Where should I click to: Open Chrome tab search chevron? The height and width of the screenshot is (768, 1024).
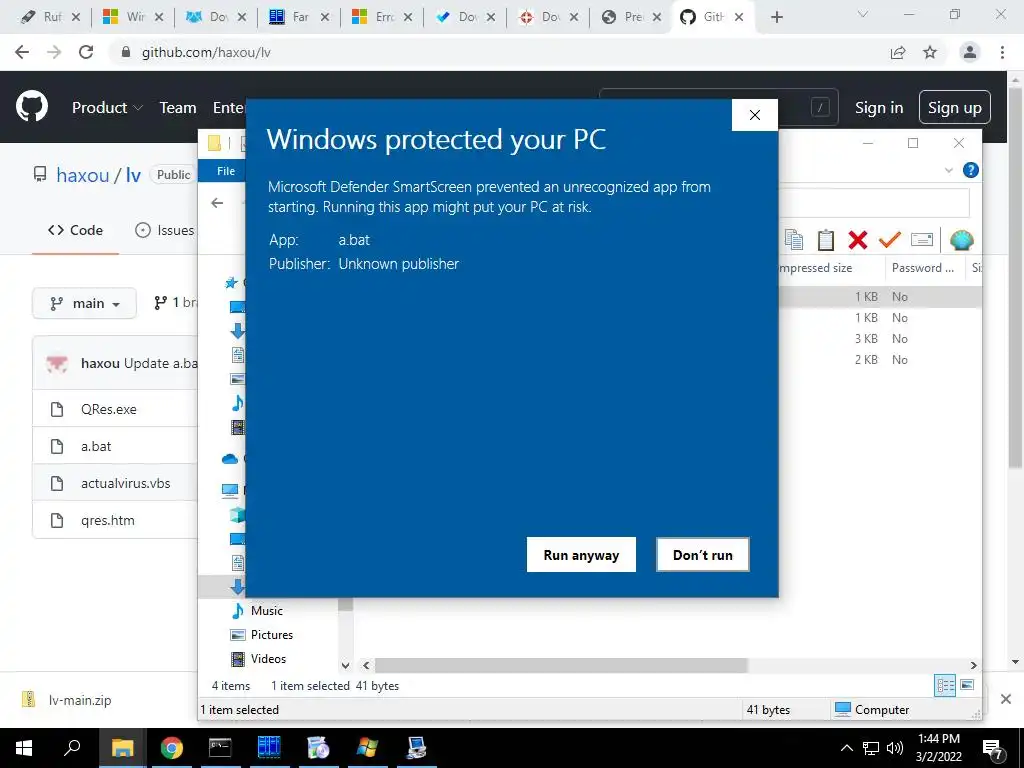pos(863,14)
